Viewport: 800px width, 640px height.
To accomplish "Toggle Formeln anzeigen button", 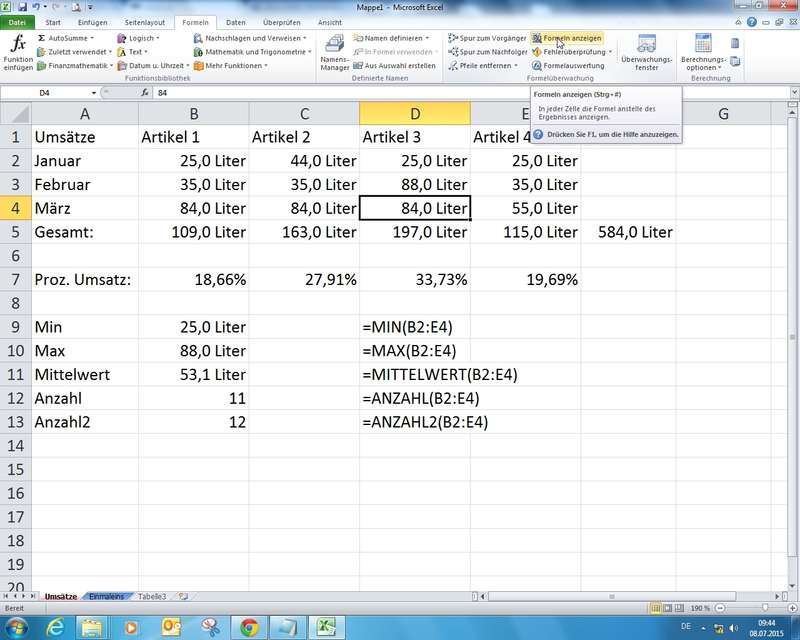I will tap(567, 38).
